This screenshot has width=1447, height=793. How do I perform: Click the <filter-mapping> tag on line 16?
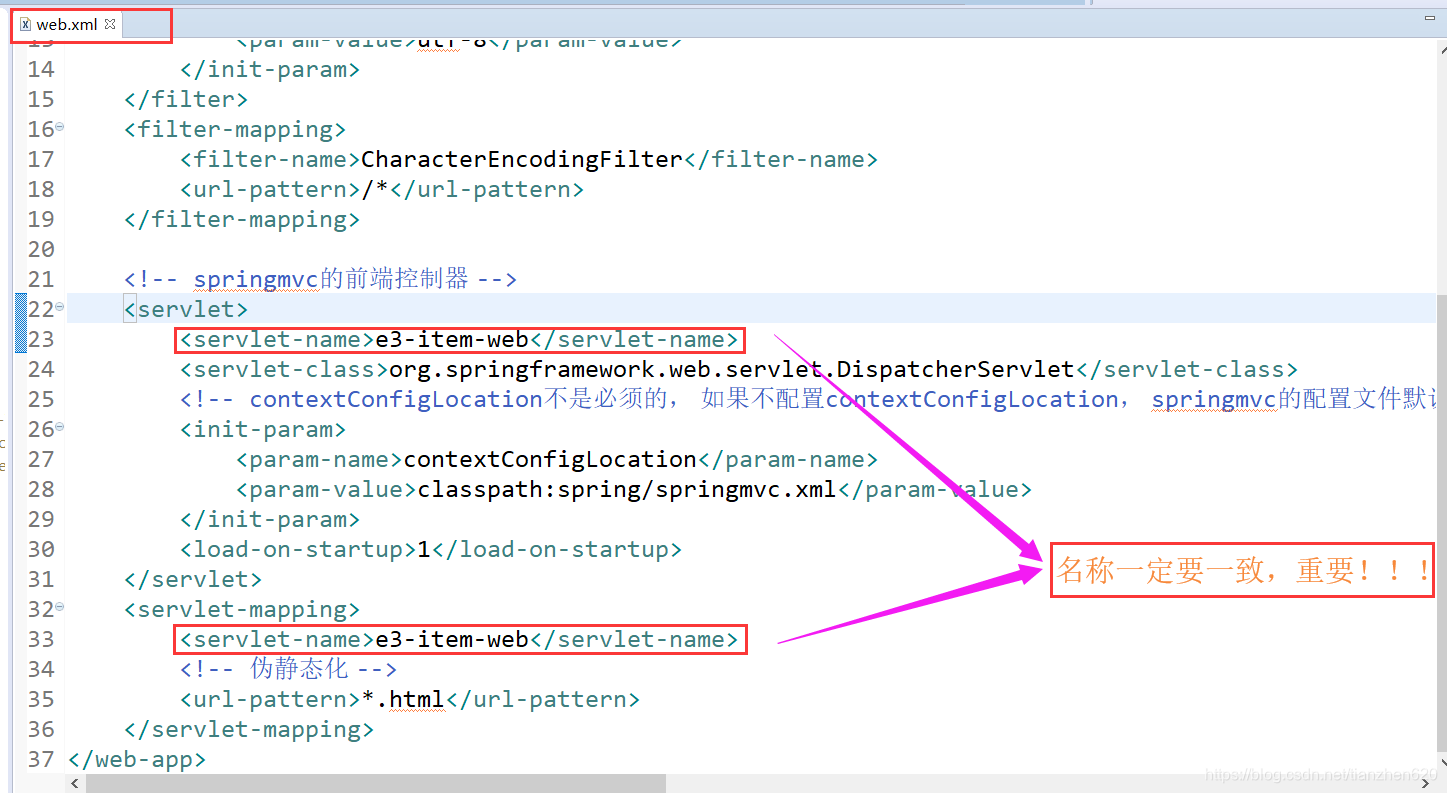[235, 129]
